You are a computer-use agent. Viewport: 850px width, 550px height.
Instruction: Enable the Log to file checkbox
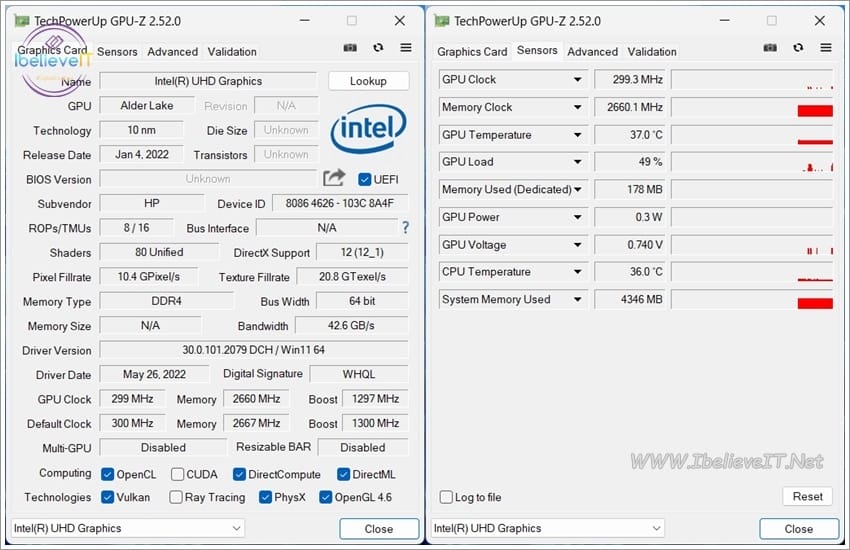point(446,497)
